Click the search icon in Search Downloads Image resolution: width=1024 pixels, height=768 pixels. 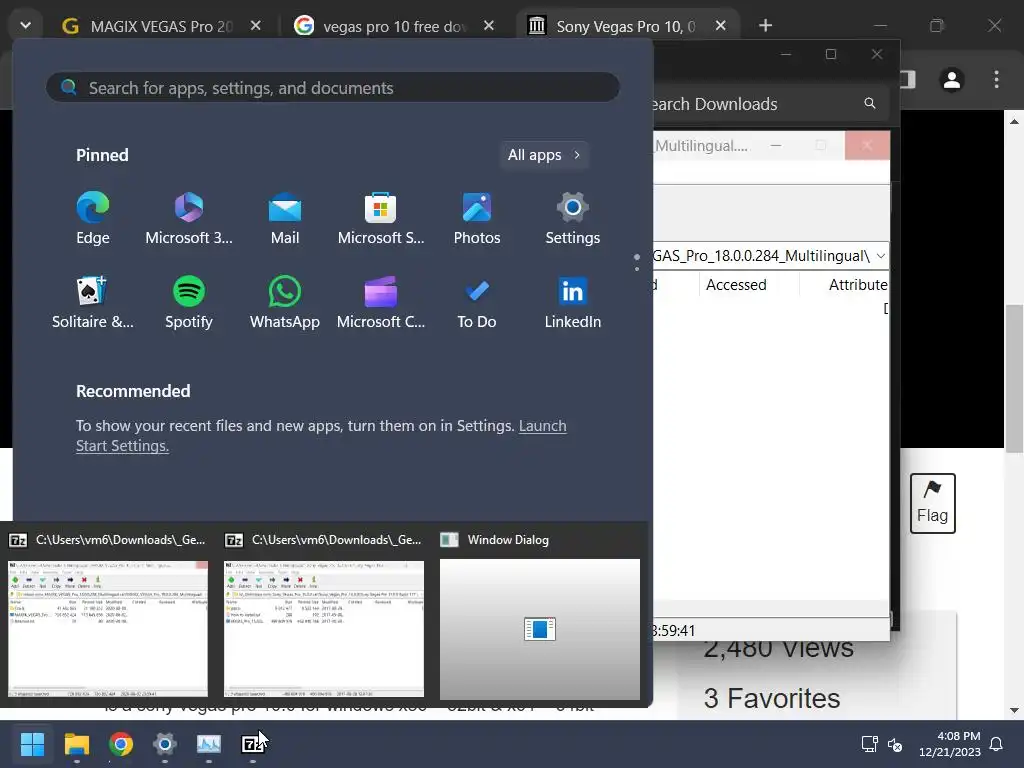[x=870, y=103]
